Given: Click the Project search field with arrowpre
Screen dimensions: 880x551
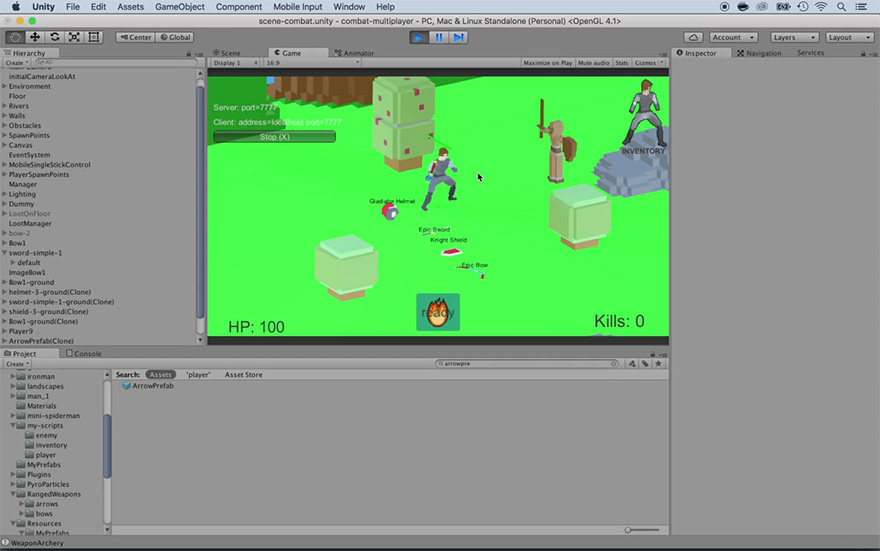Looking at the screenshot, I should pos(526,364).
